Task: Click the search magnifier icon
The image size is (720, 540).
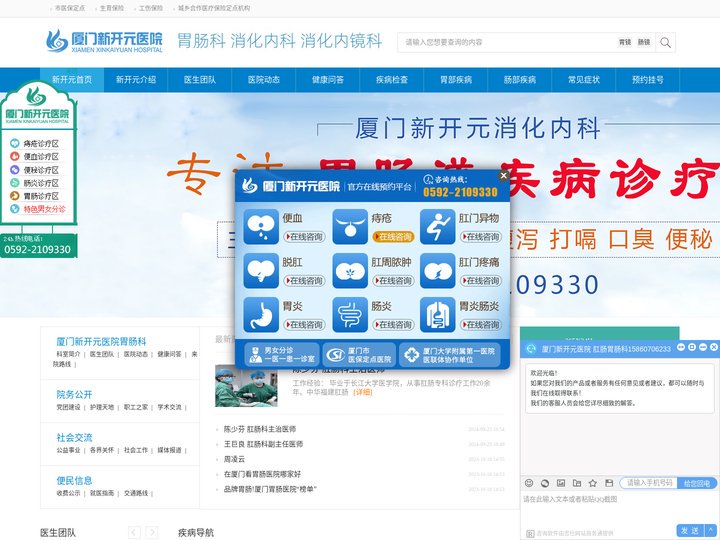Action: coord(665,43)
